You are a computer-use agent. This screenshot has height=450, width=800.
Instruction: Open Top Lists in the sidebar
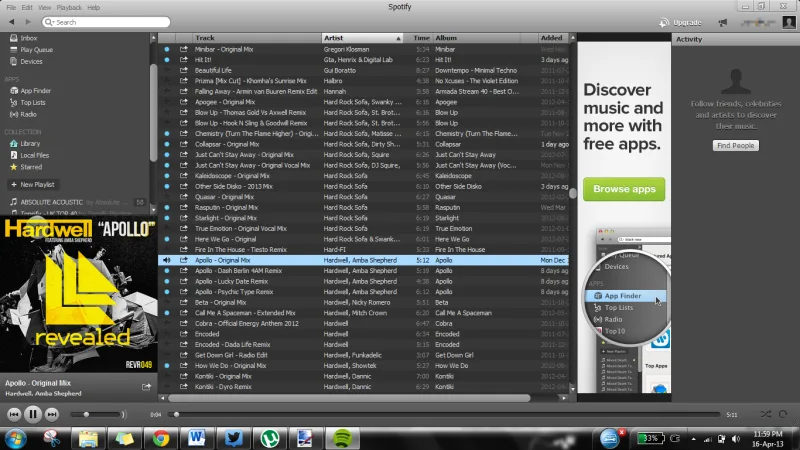[32, 102]
